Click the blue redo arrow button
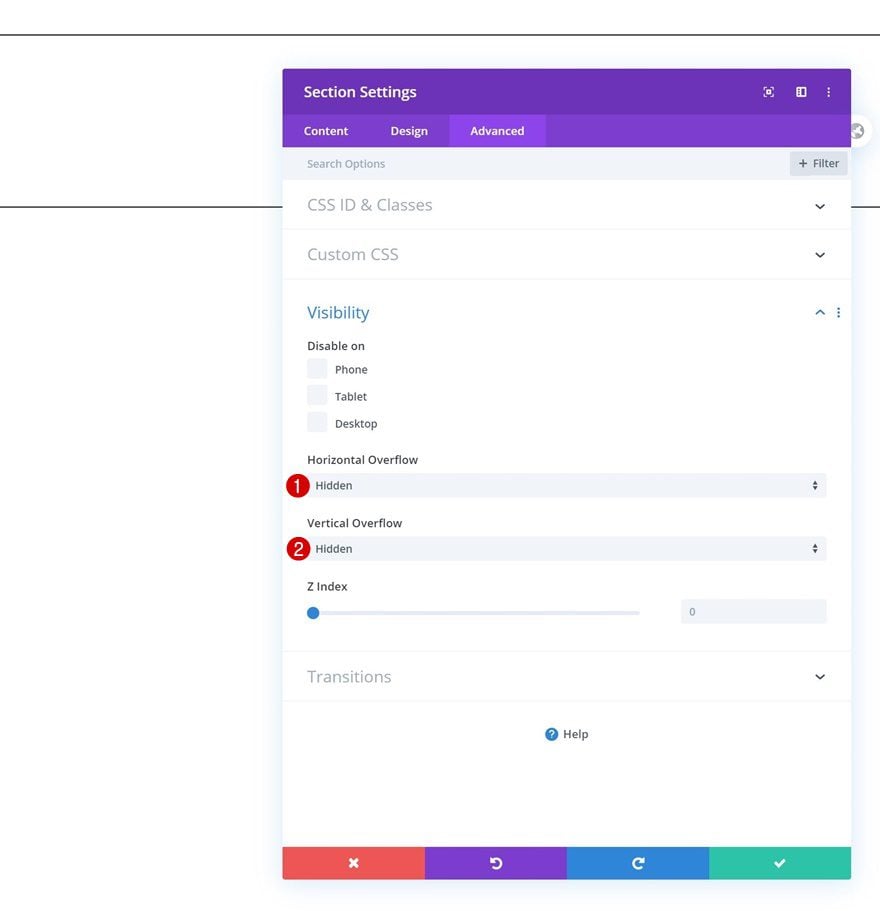Screen dimensions: 880x911 pos(638,863)
